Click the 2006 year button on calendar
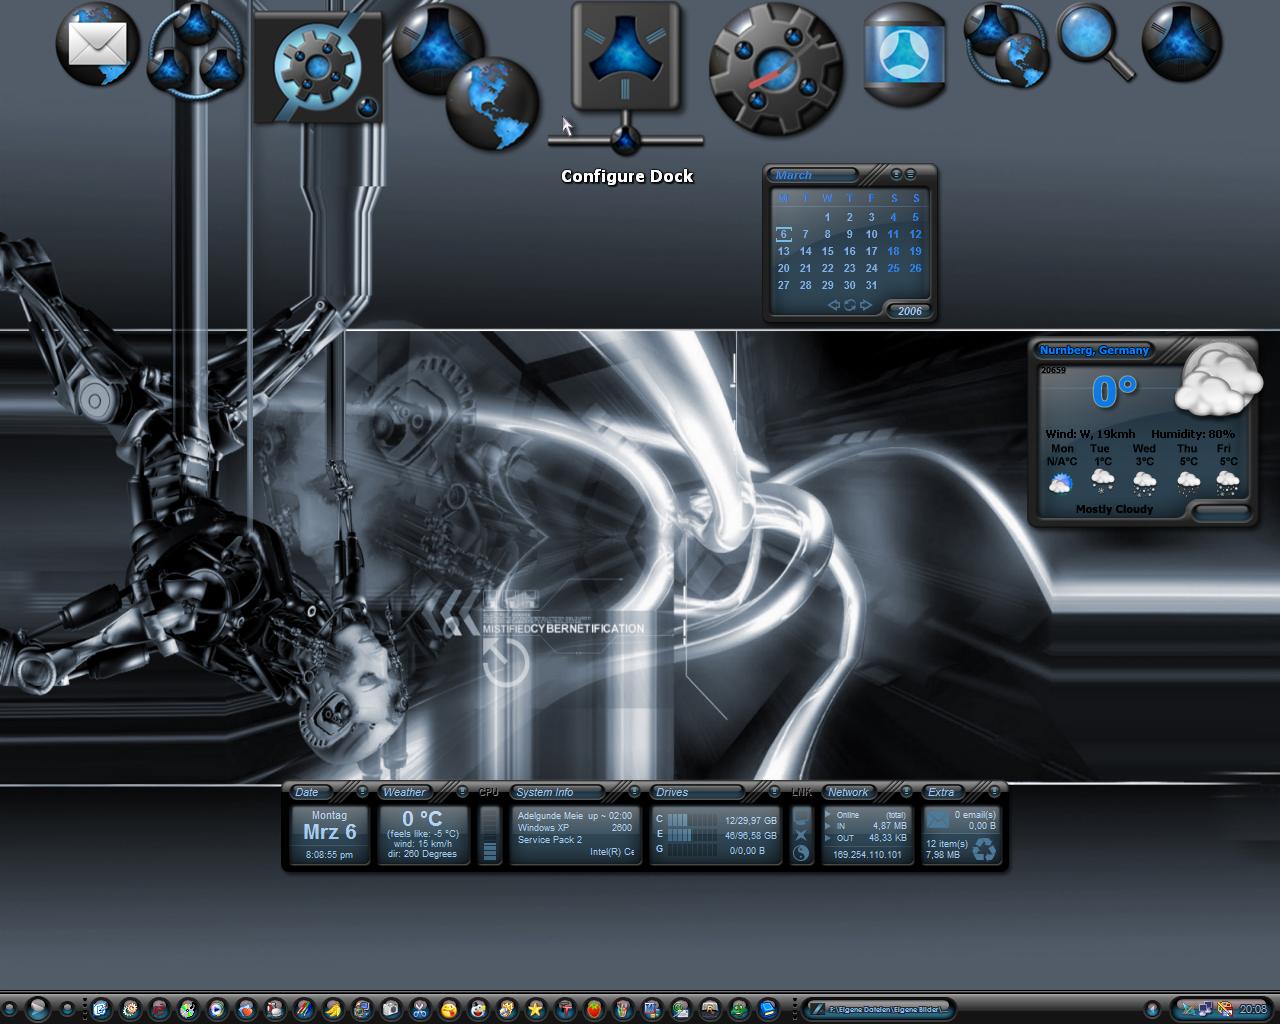Viewport: 1280px width, 1024px height. pyautogui.click(x=910, y=311)
